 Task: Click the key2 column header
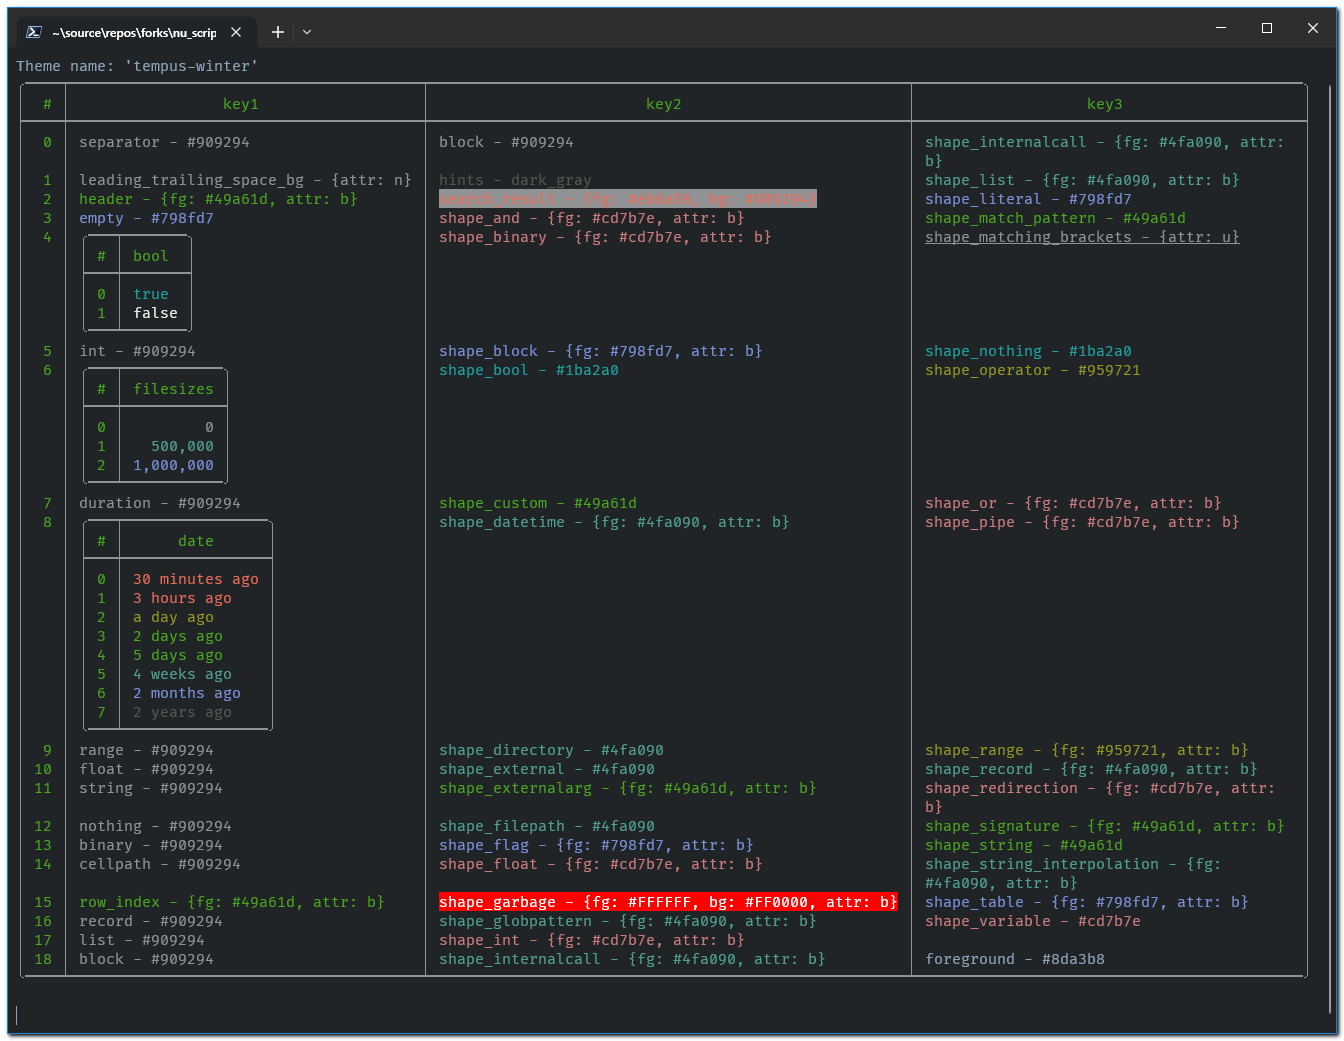pyautogui.click(x=664, y=104)
